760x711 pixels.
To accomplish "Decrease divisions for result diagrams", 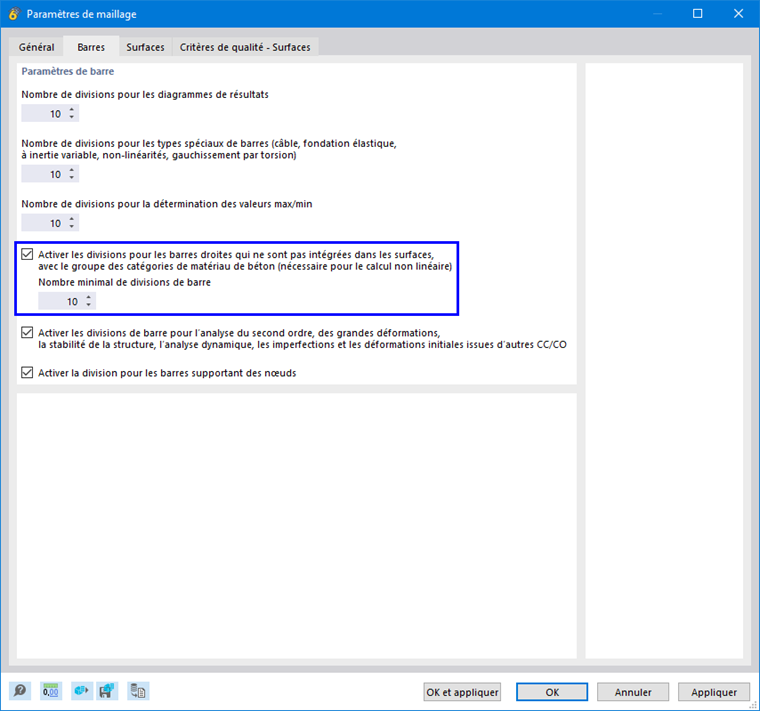I will point(72,117).
